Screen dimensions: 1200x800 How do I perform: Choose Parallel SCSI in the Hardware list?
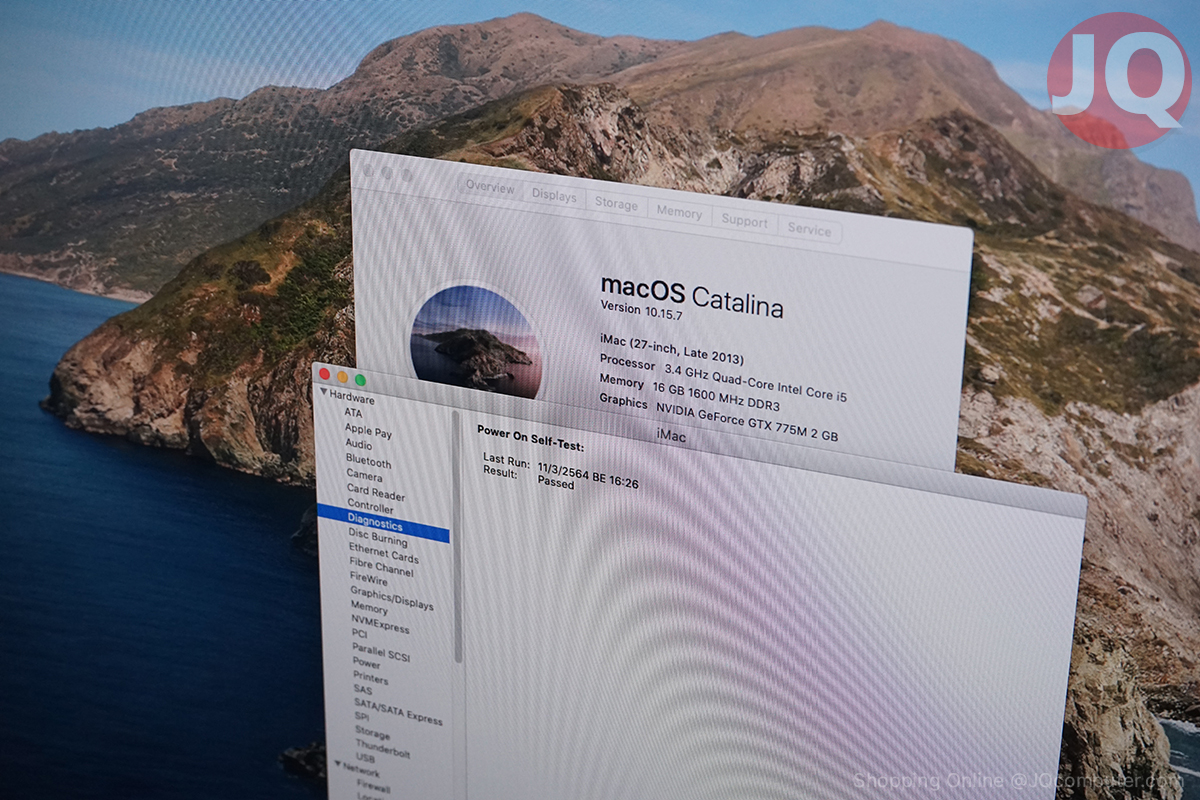tap(381, 652)
